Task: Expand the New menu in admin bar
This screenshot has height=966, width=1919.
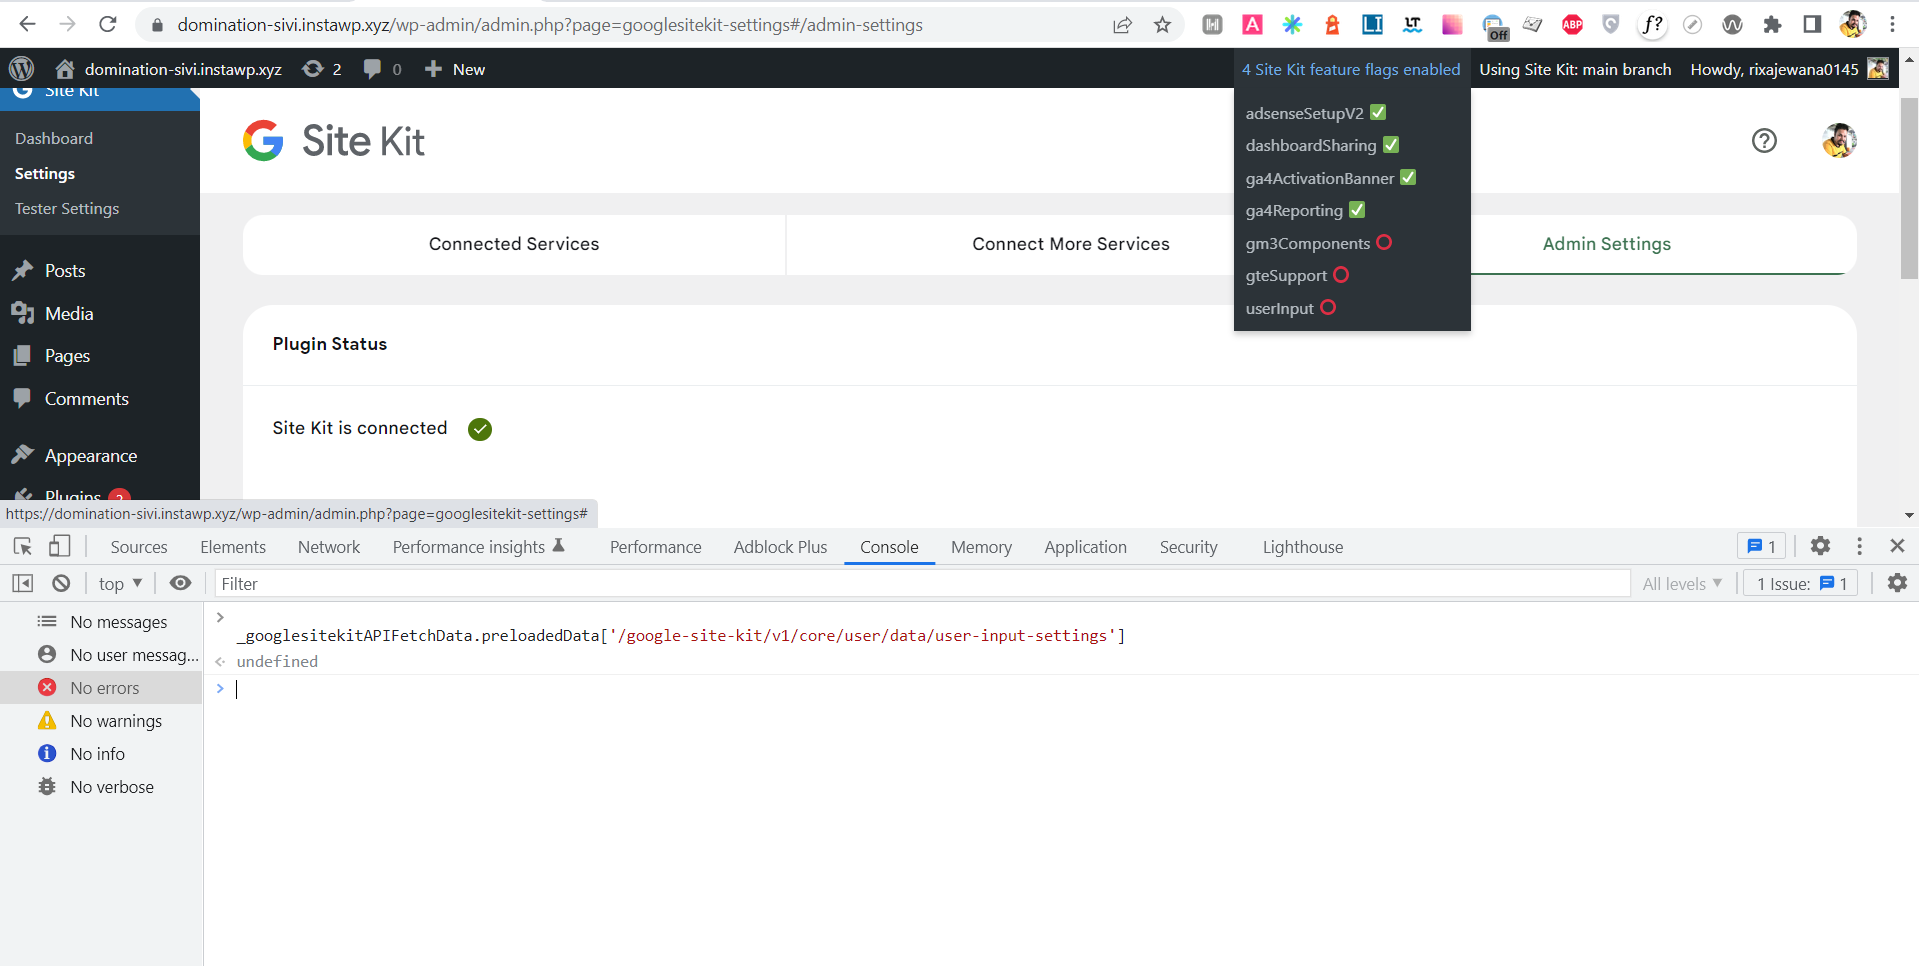Action: pos(454,69)
